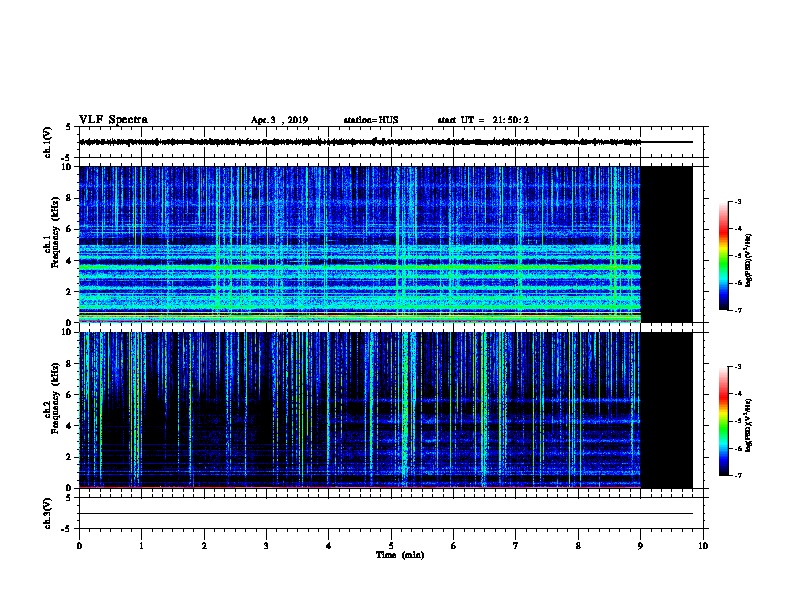This screenshot has height=612, width=792.
Task: Click the "1" tick label on the time axis
Action: click(x=141, y=546)
